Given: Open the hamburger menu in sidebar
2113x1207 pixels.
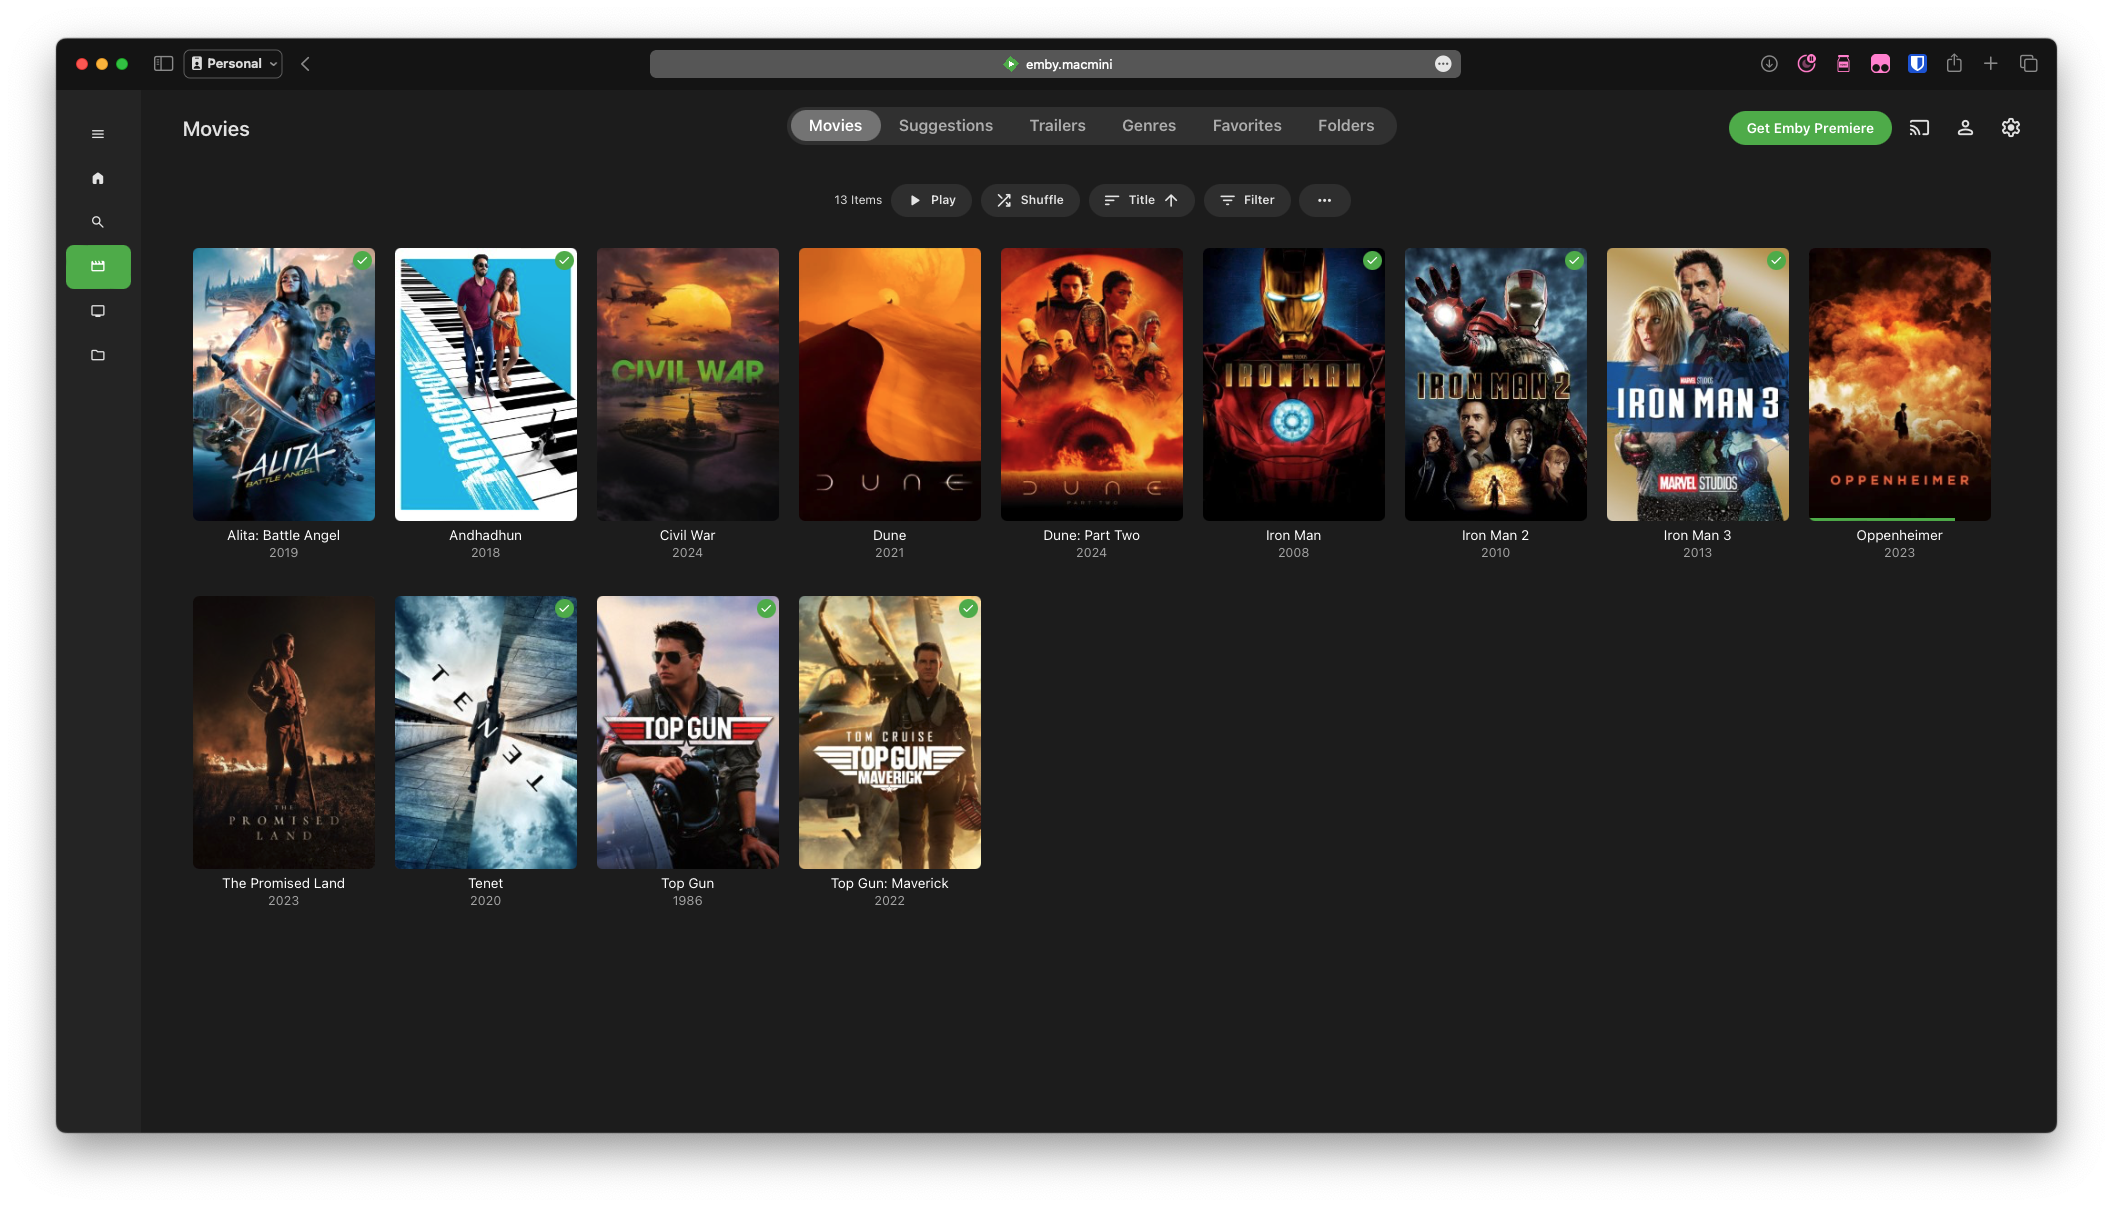Looking at the screenshot, I should point(98,134).
